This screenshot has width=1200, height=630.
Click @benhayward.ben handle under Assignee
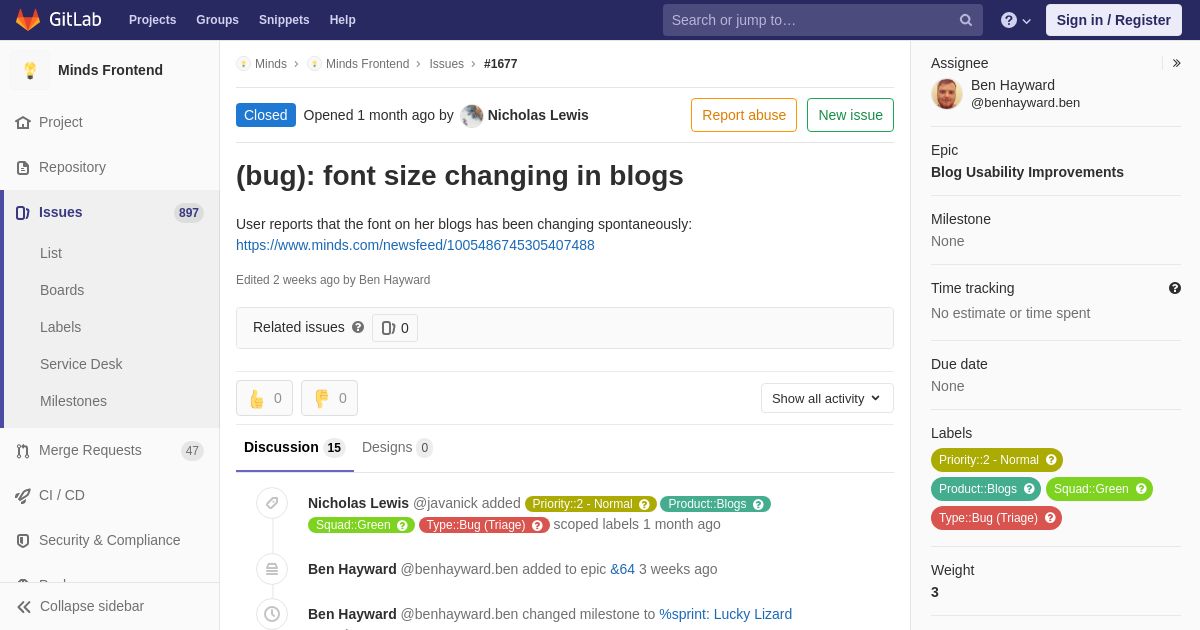point(1025,103)
